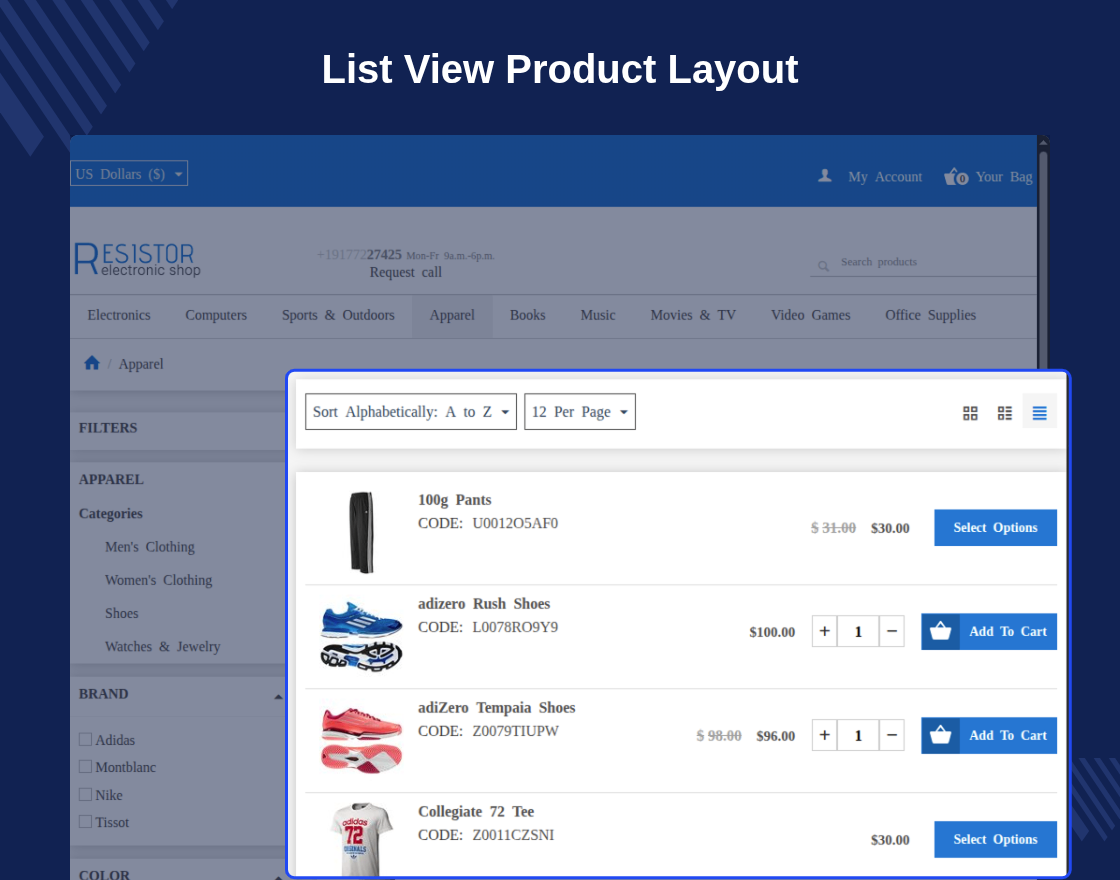The image size is (1120, 880).
Task: Click the CODE: U0012O5AF0 text
Action: pyautogui.click(x=488, y=523)
